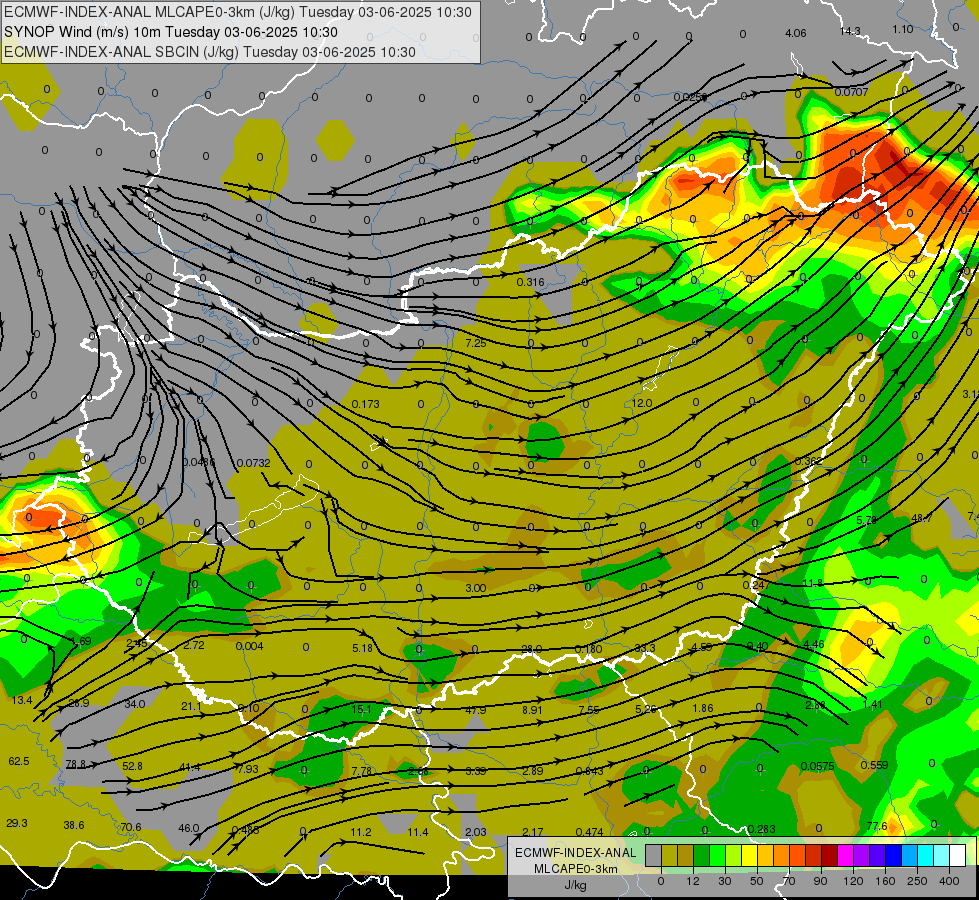Viewport: 979px width, 900px height.
Task: Click the '400' tick label on colorbar
Action: point(949,881)
